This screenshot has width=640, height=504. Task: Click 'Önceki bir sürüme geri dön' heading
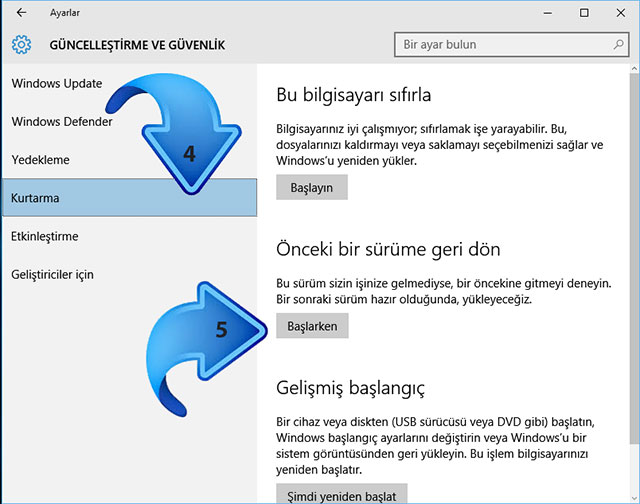click(x=388, y=249)
